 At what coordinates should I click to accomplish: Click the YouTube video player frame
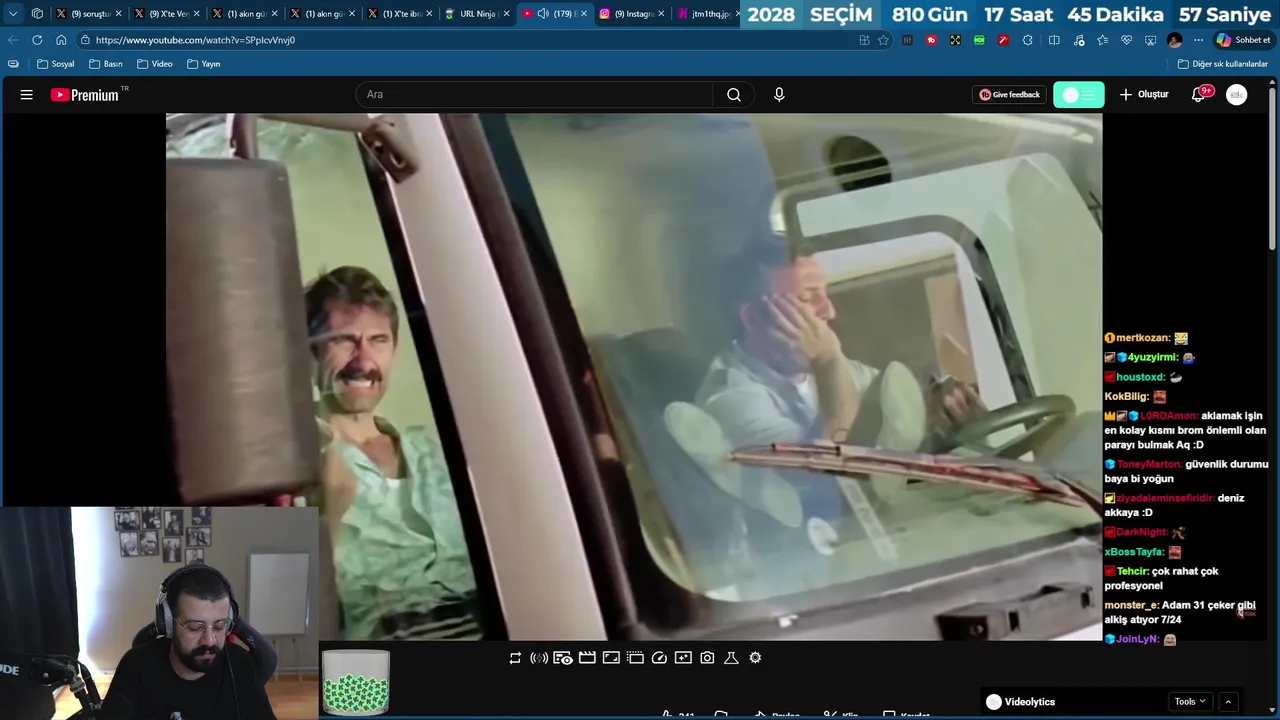click(x=634, y=376)
